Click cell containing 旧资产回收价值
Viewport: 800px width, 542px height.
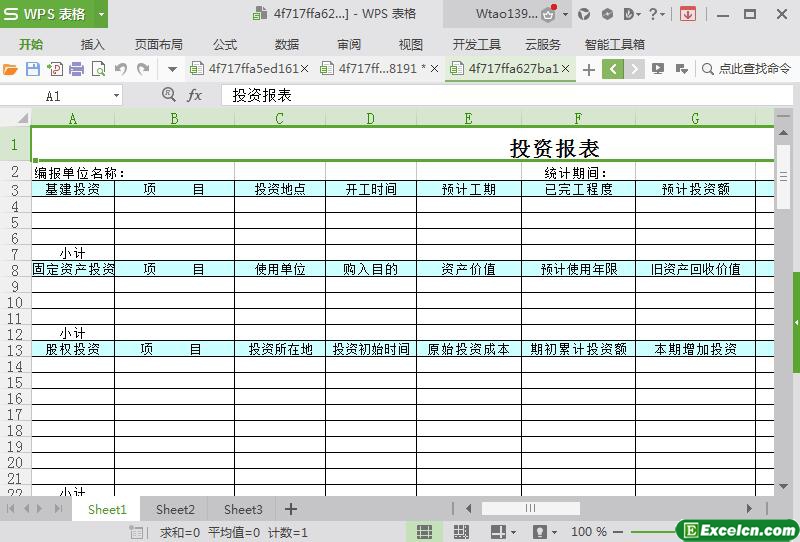click(695, 269)
